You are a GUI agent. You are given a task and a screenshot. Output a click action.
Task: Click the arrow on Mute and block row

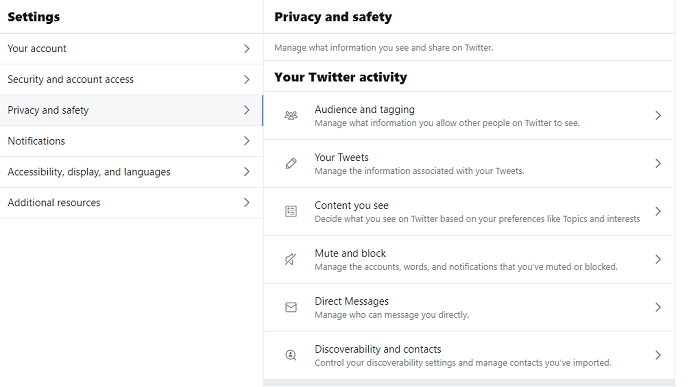pyautogui.click(x=658, y=259)
